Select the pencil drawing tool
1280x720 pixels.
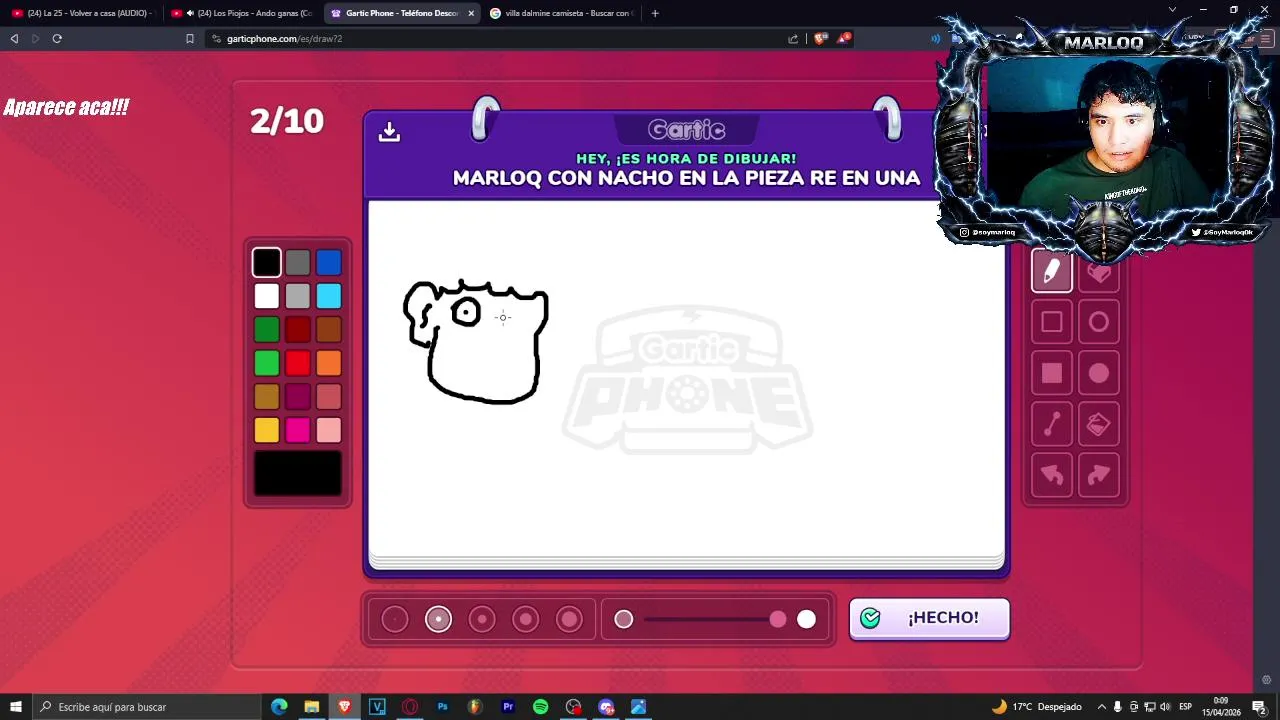1051,271
